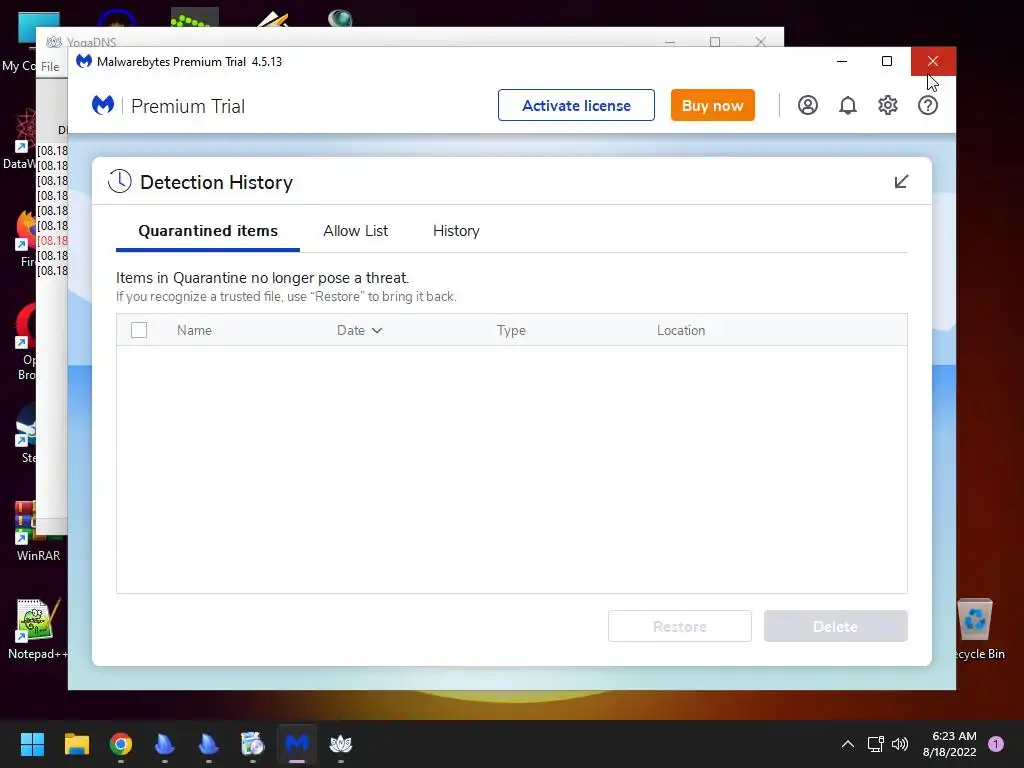Open the help question mark icon

(927, 105)
